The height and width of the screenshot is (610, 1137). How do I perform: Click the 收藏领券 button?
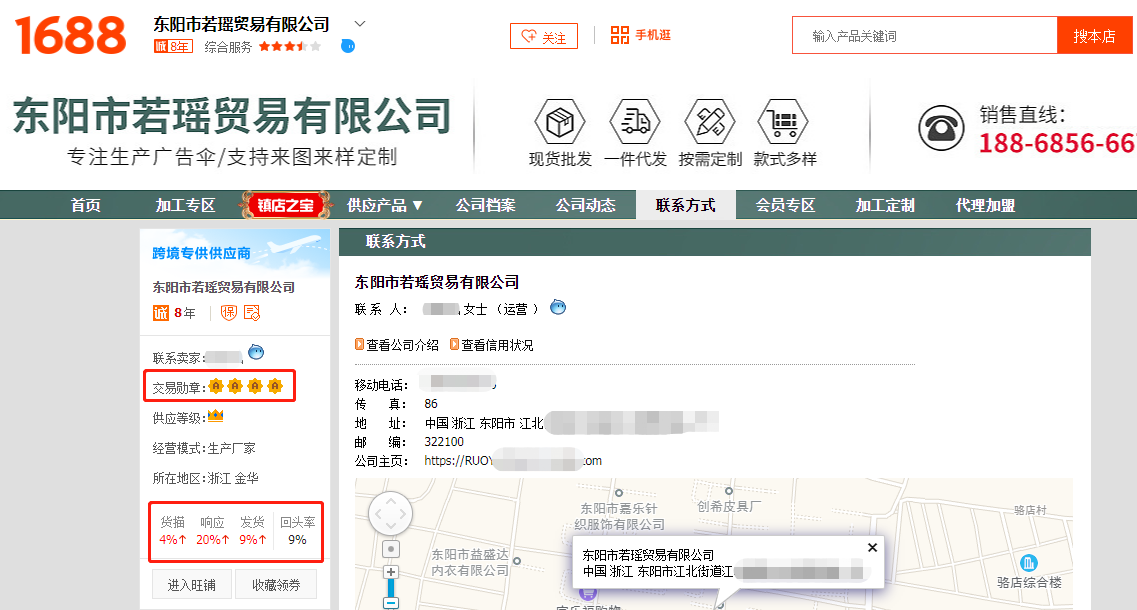(276, 585)
